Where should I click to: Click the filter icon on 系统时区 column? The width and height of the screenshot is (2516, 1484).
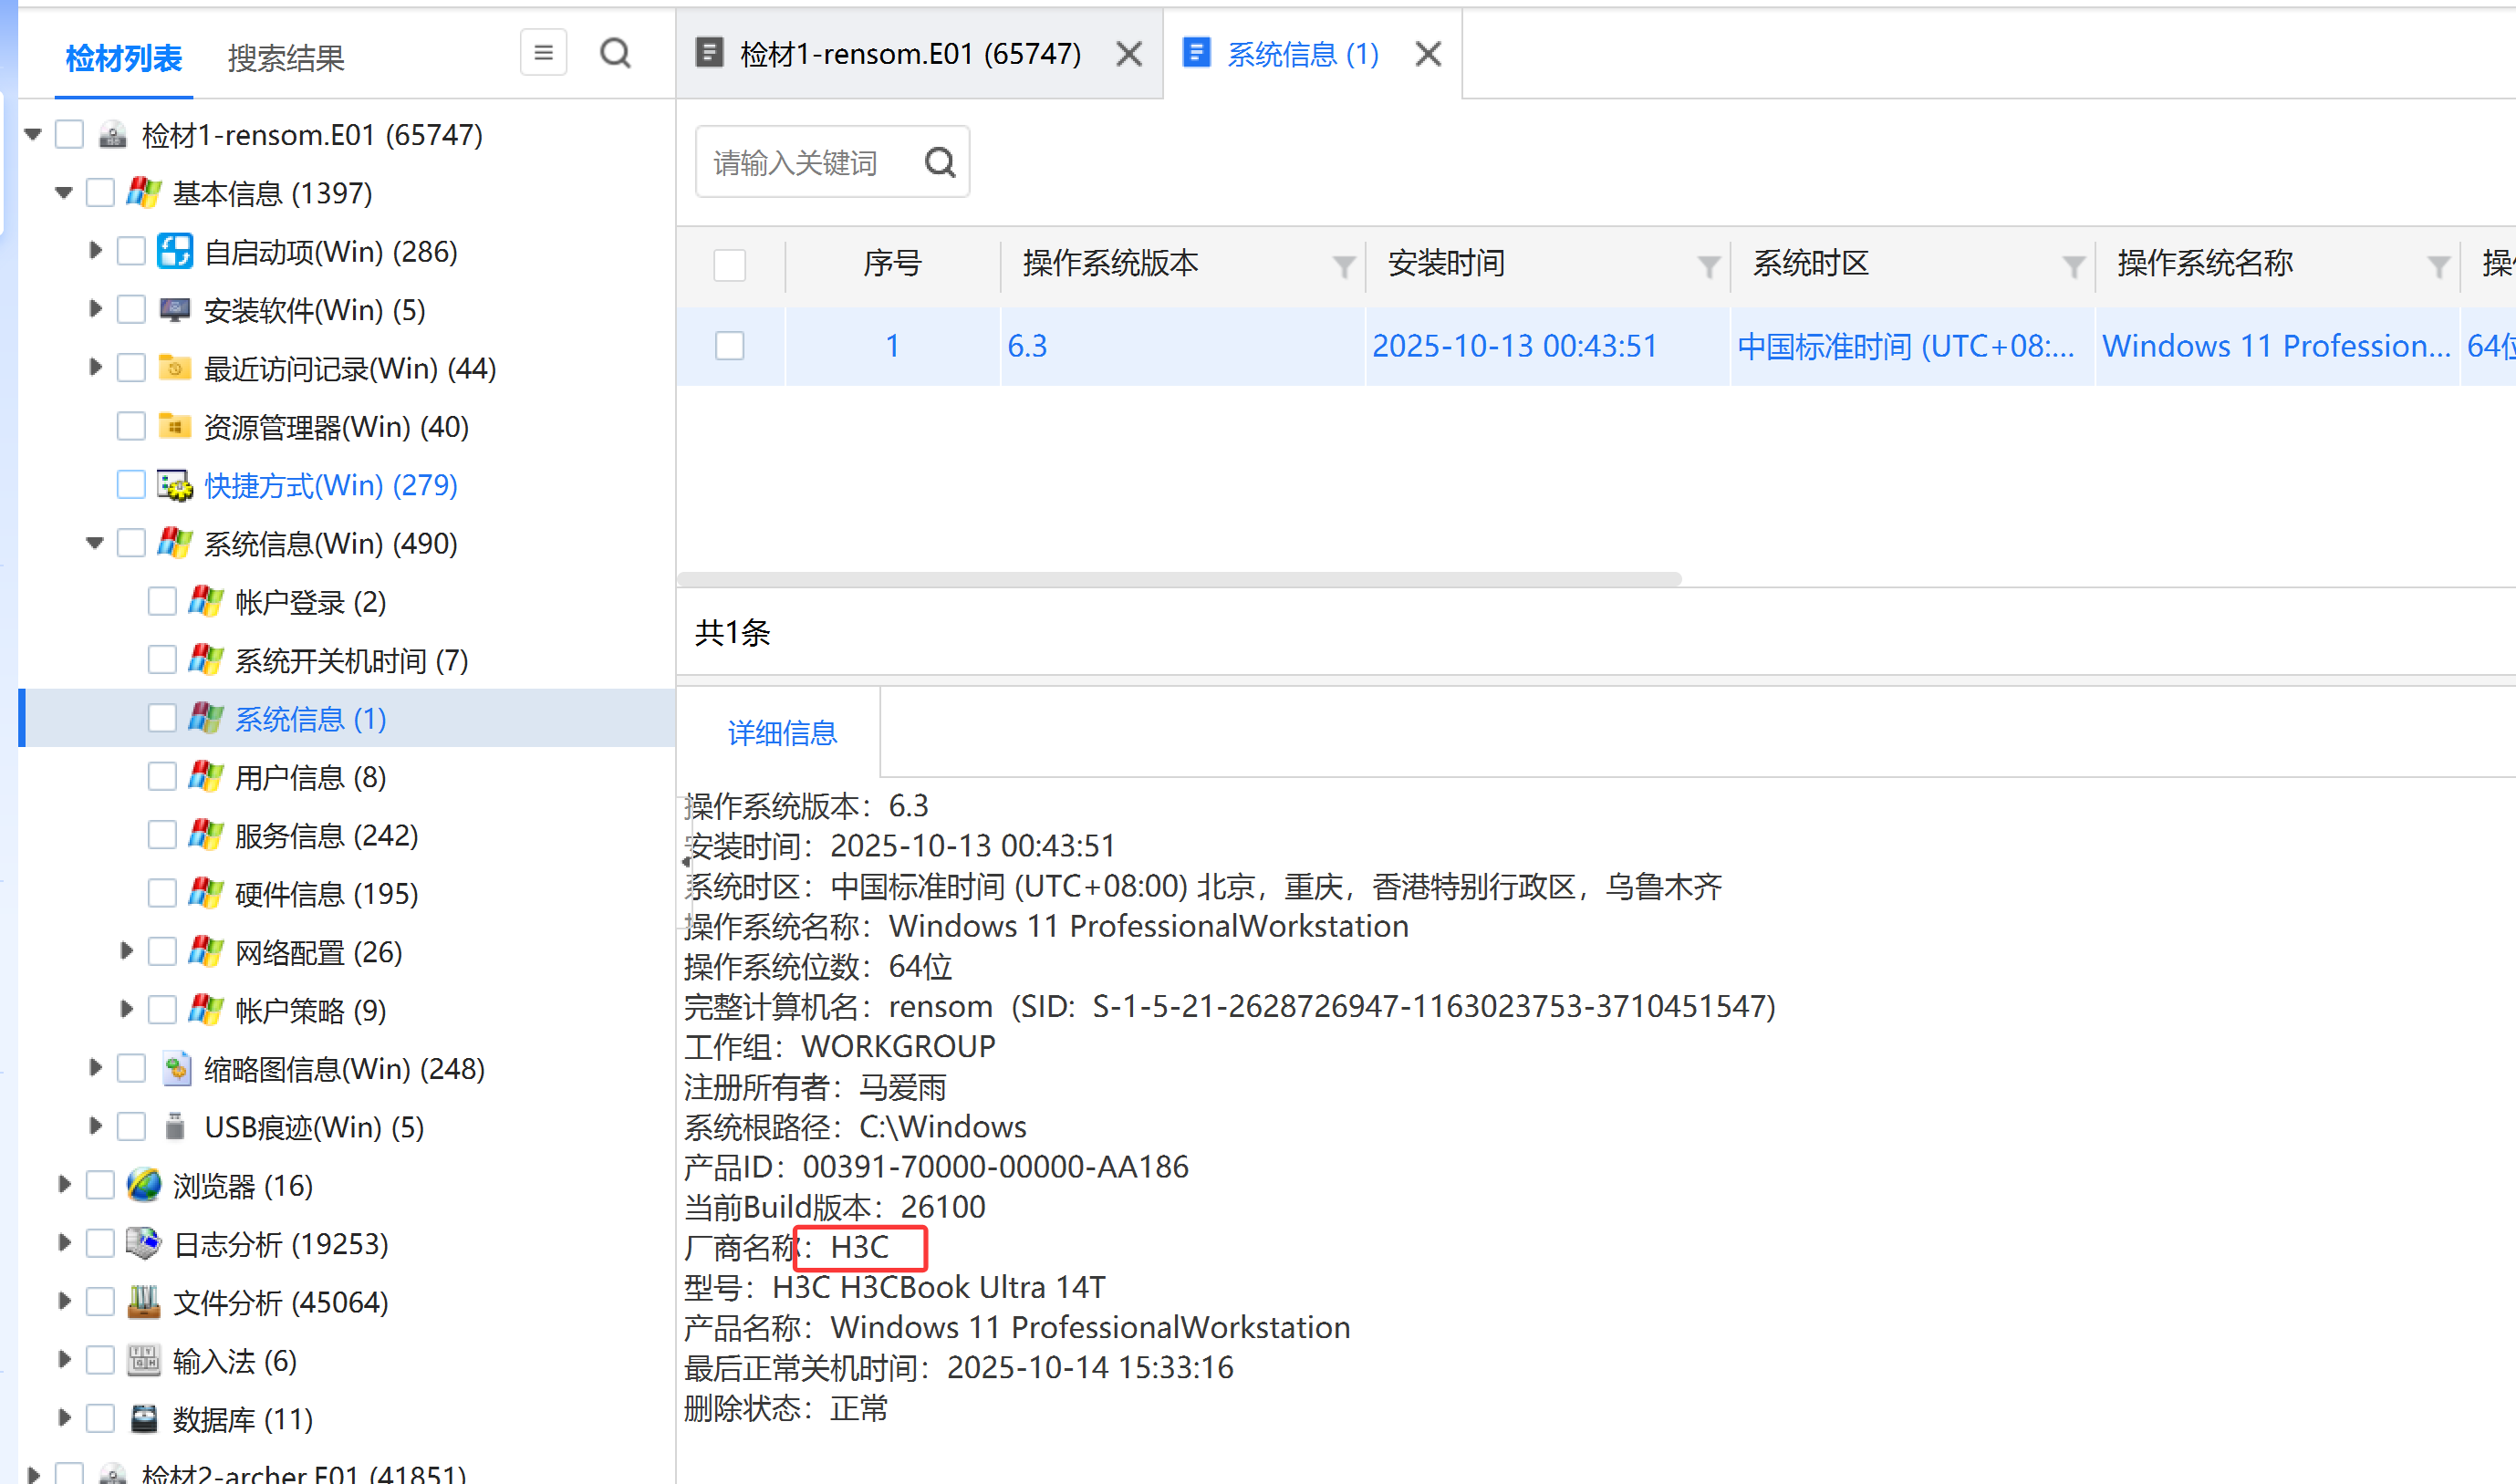(2073, 266)
